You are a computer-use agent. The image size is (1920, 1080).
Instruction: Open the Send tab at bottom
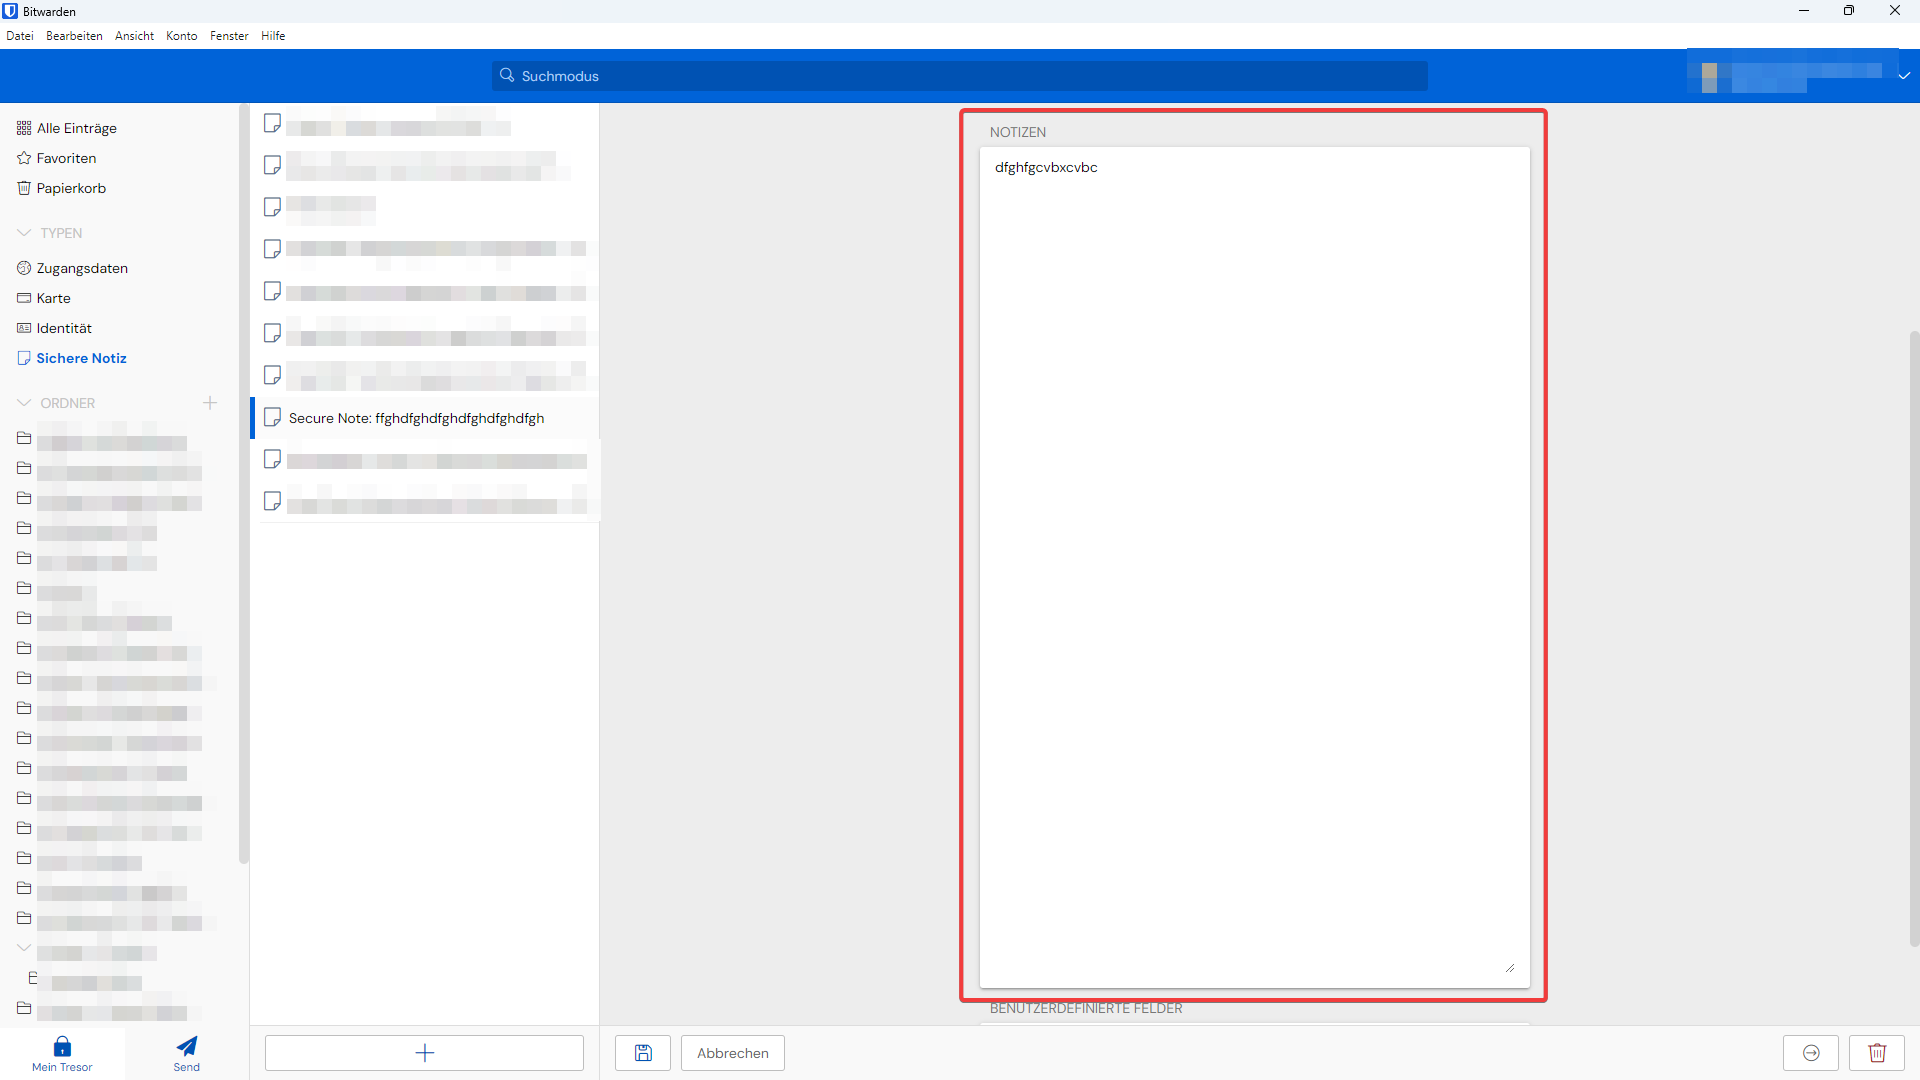[x=187, y=1054]
